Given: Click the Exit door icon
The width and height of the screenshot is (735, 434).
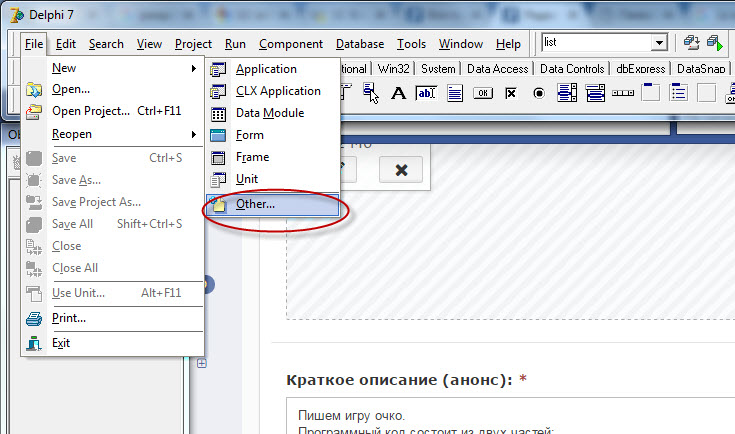Looking at the screenshot, I should click(x=34, y=344).
